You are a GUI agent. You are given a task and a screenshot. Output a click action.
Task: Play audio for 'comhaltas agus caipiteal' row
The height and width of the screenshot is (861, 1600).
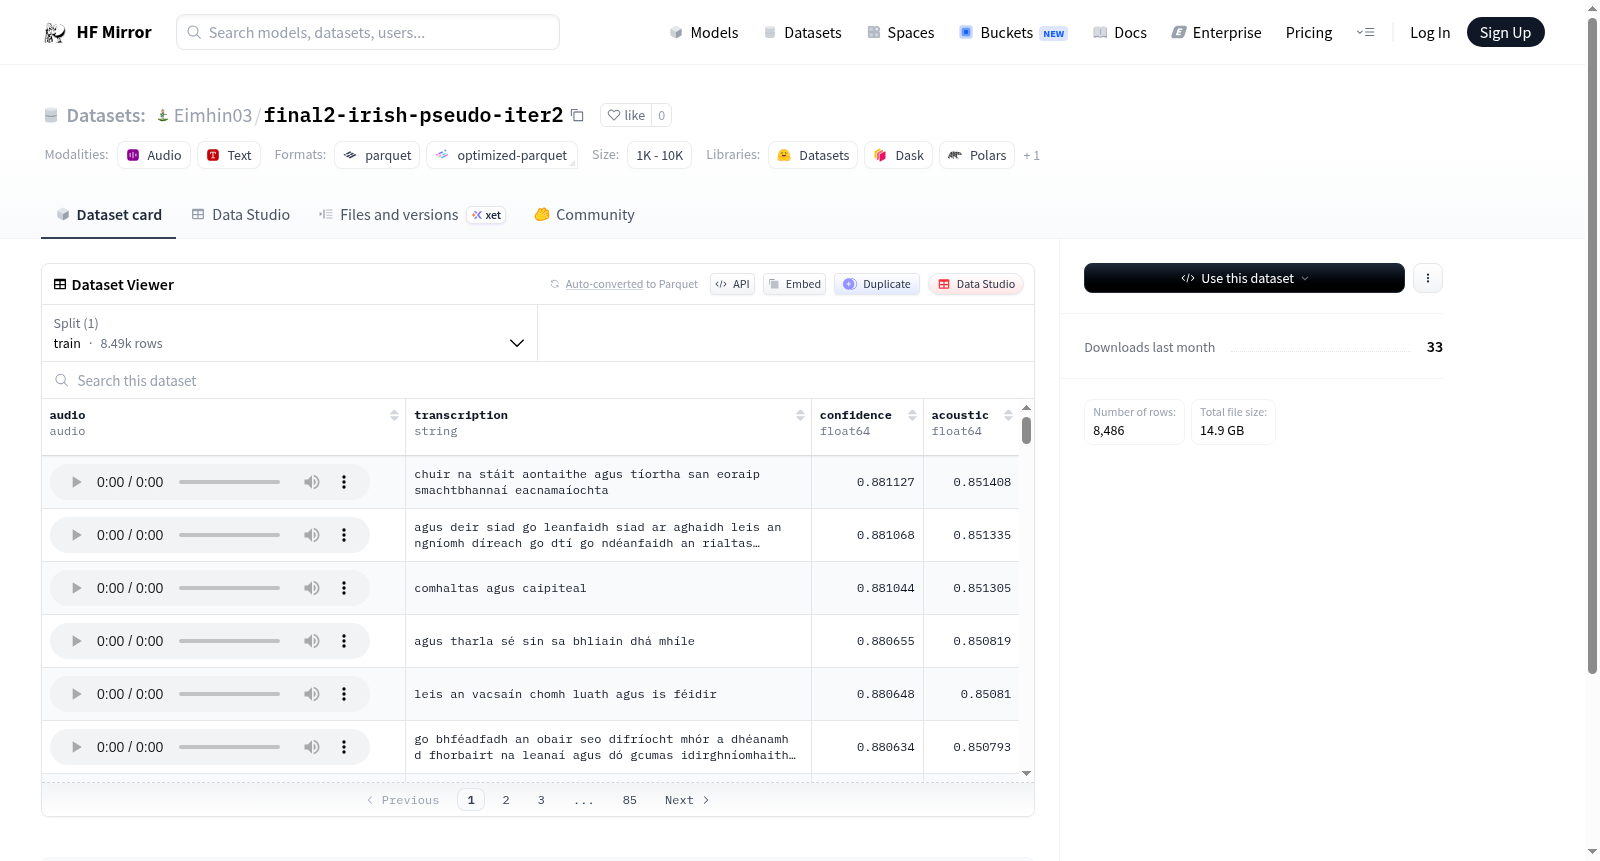76,588
